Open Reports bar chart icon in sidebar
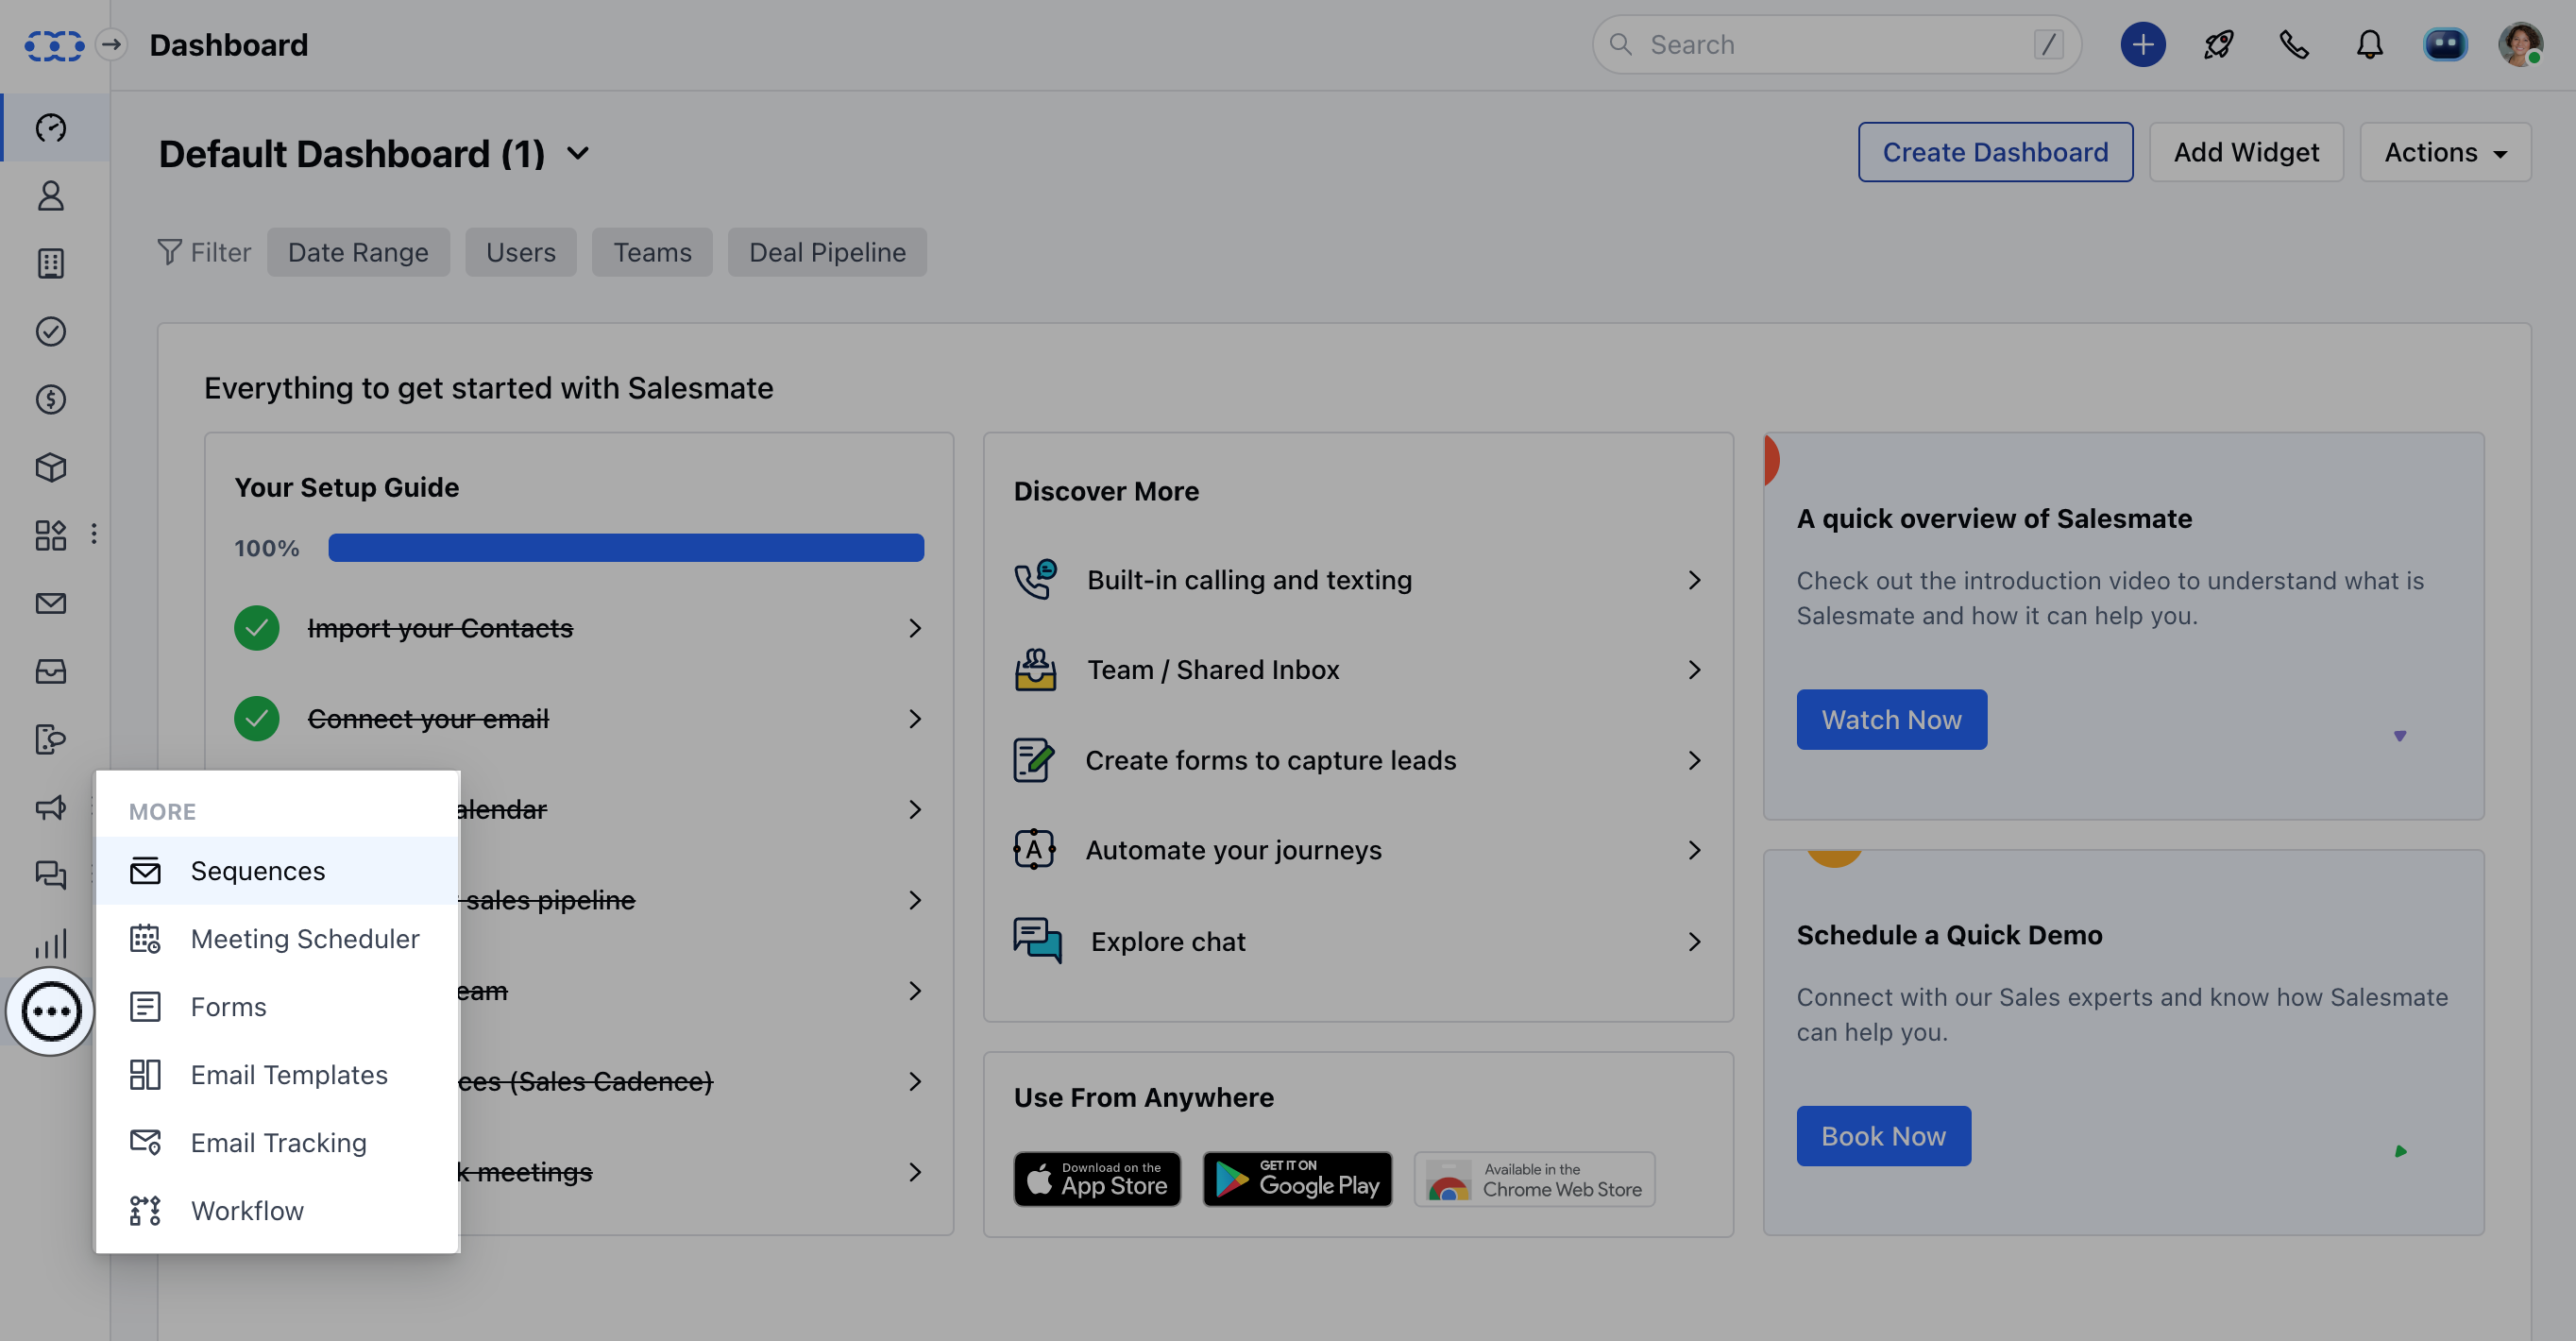 (51, 943)
